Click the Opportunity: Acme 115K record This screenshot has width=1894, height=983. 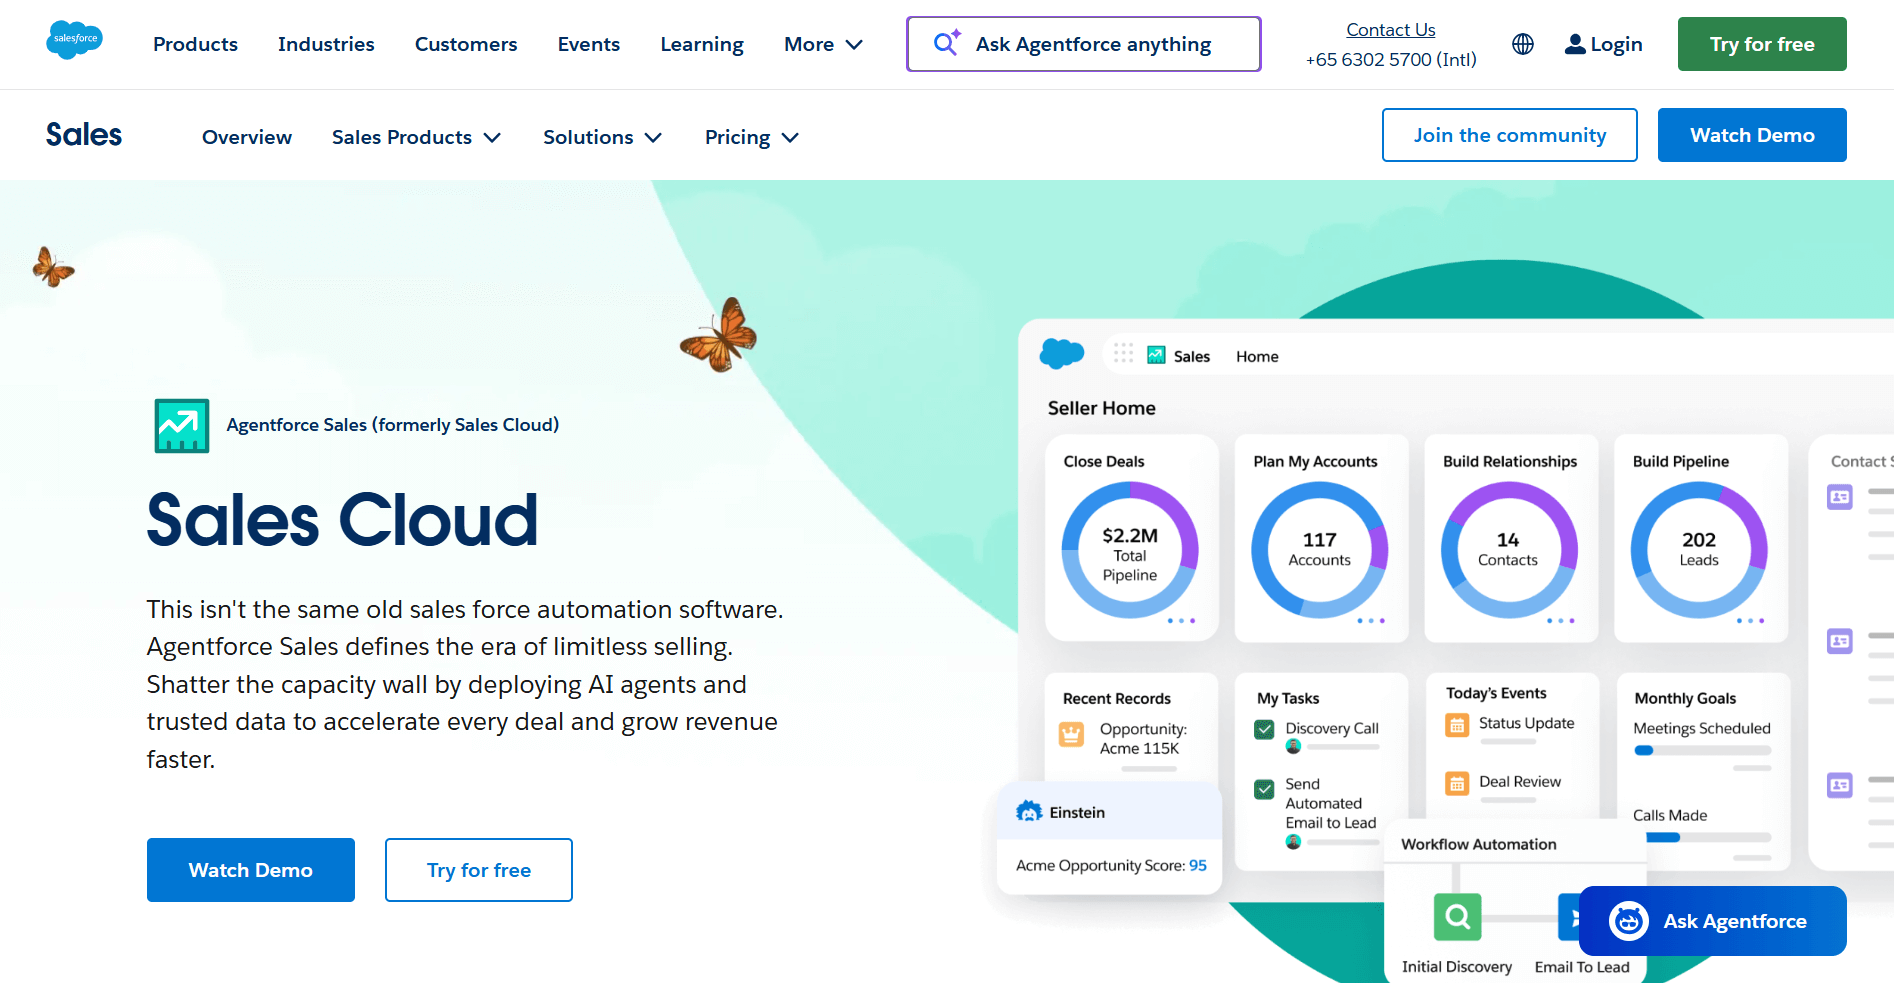pyautogui.click(x=1143, y=739)
